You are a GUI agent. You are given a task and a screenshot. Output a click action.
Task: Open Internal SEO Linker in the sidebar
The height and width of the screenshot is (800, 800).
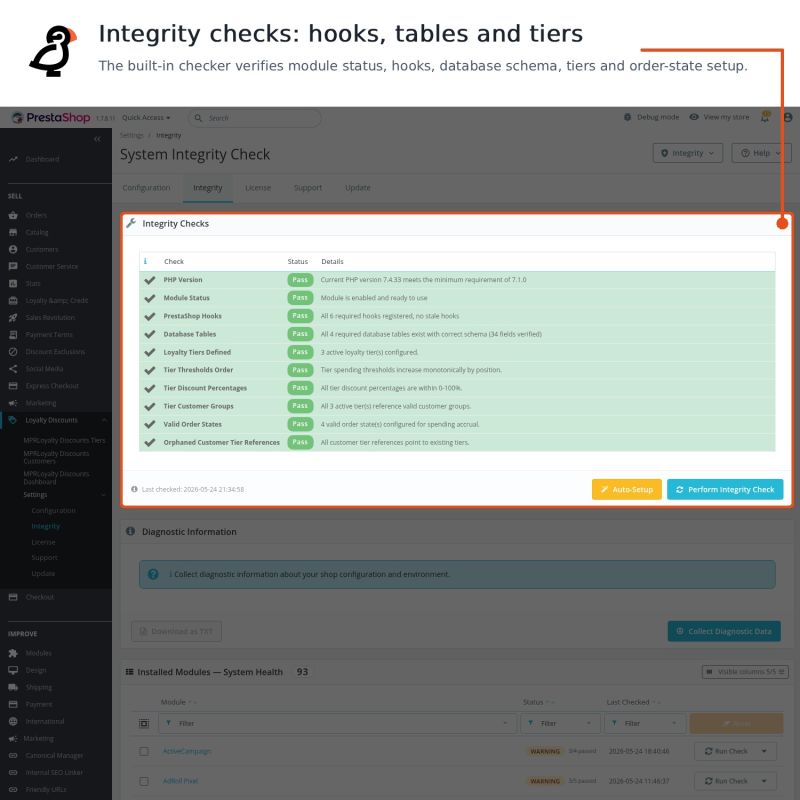54,772
